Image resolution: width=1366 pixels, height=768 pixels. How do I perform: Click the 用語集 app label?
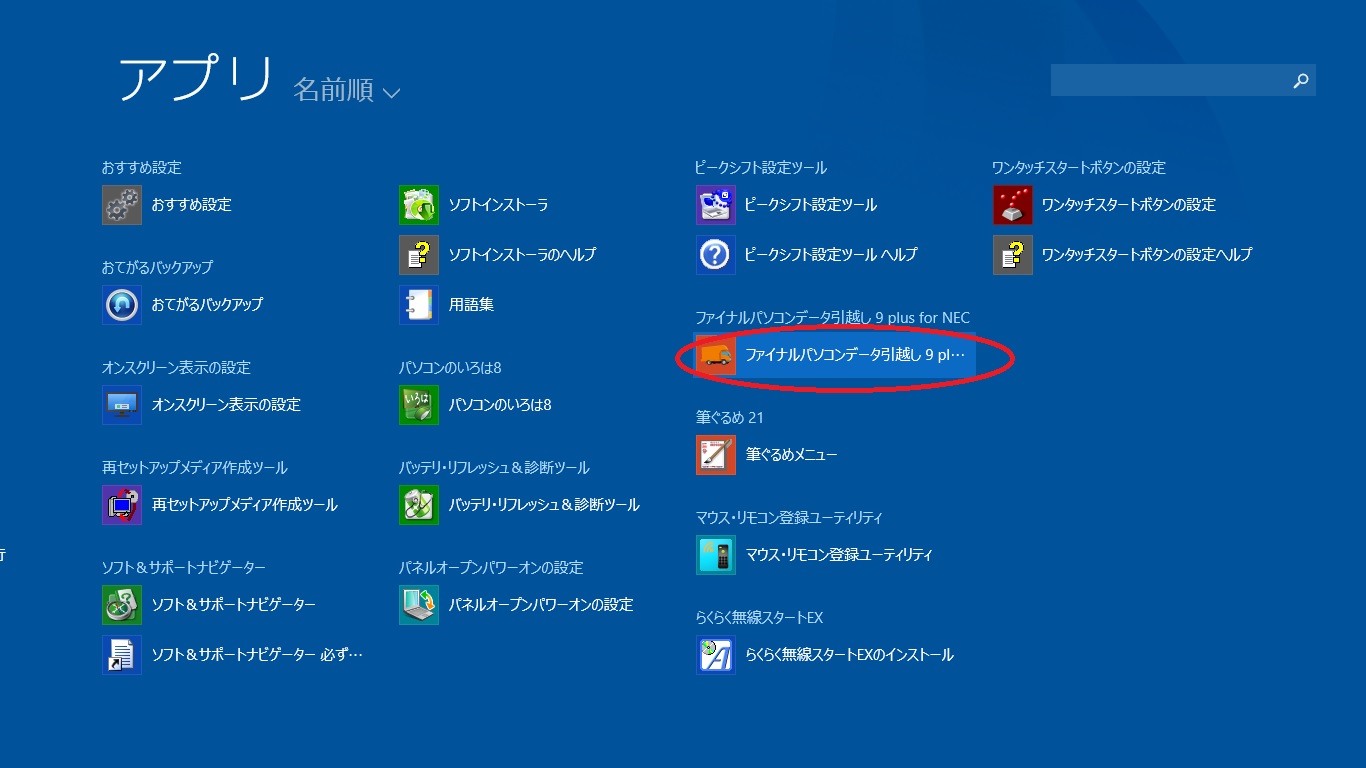[x=471, y=305]
